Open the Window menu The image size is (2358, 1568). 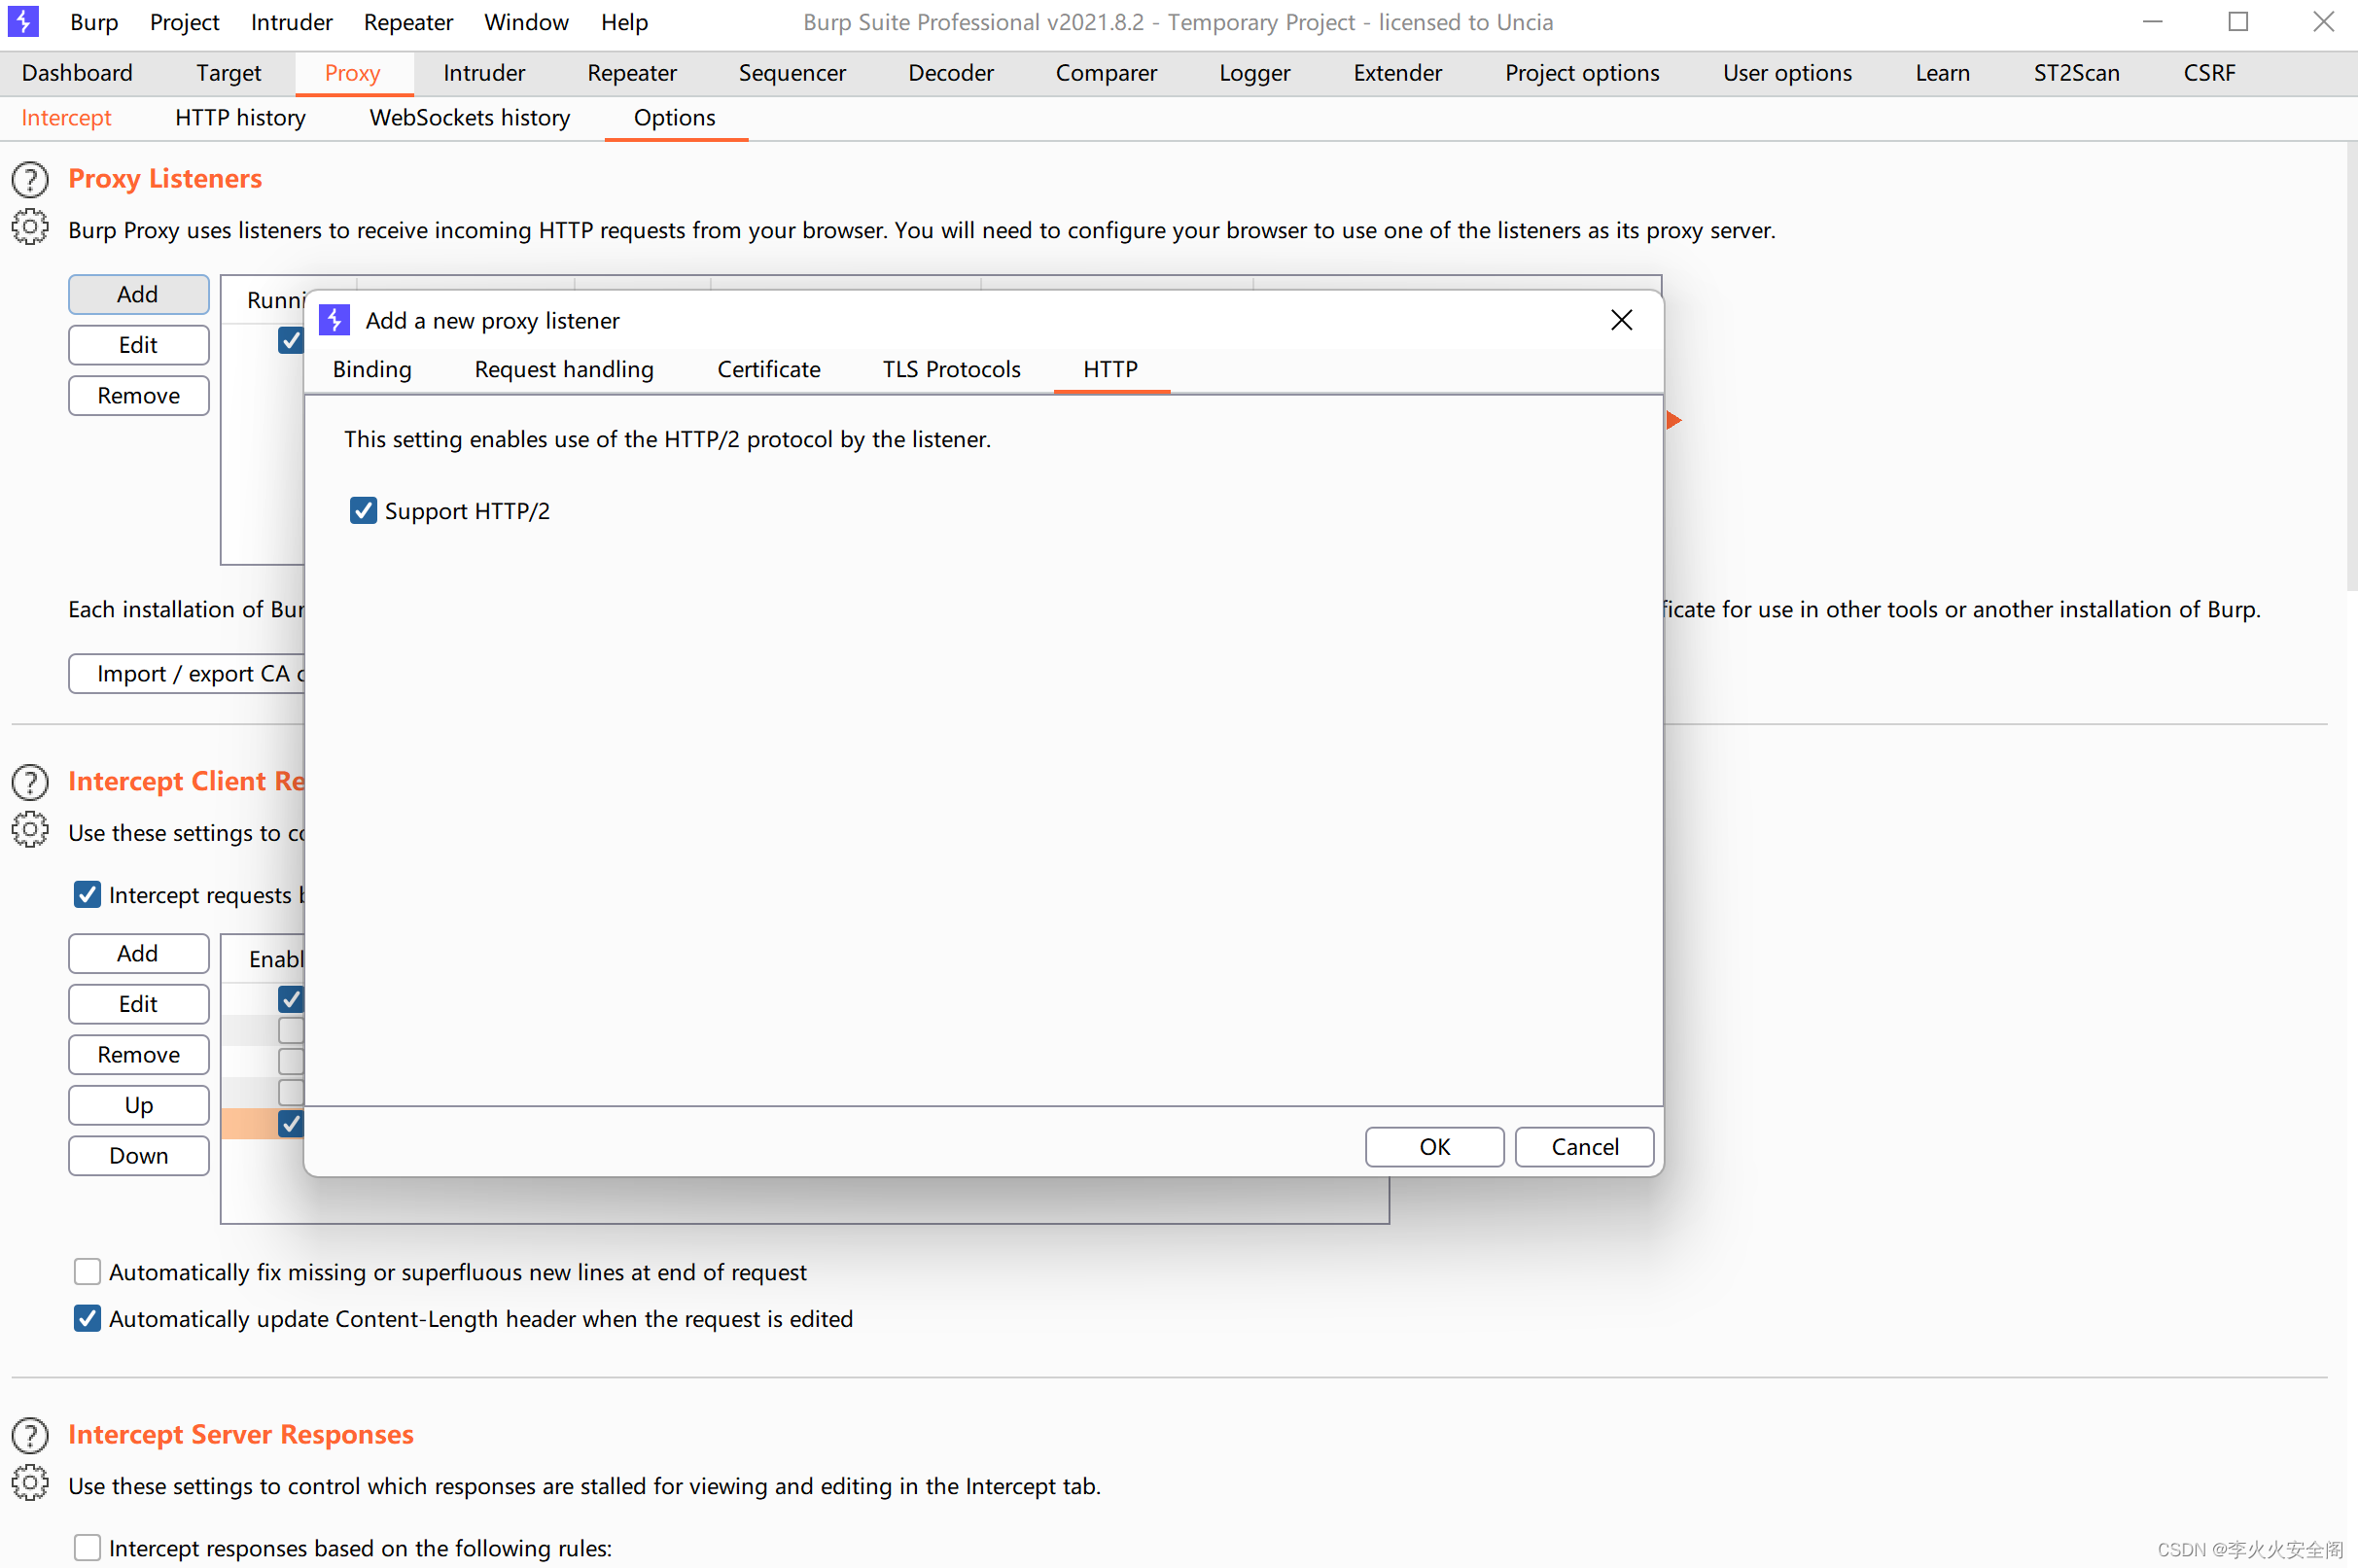526,22
